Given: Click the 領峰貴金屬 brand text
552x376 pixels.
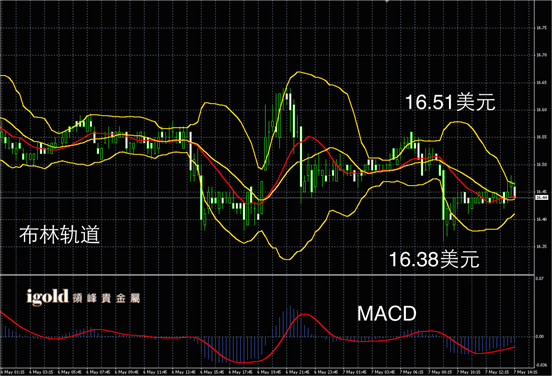Looking at the screenshot, I should tap(106, 299).
